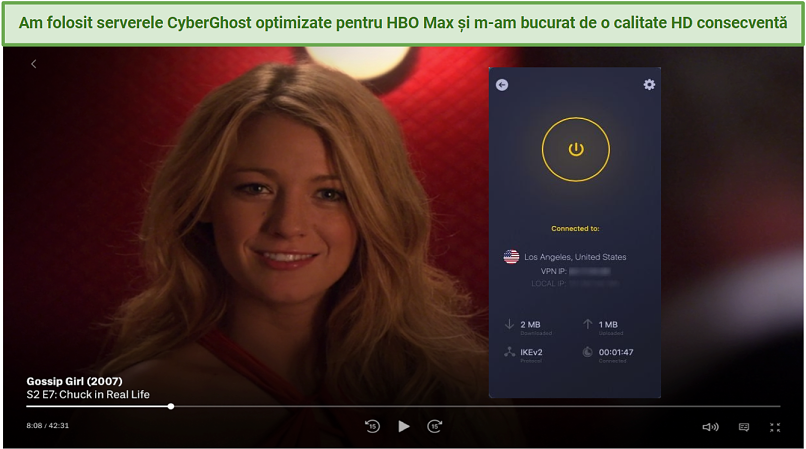This screenshot has height=449, width=806.
Task: Play the Gossip Girl episode
Action: pos(404,426)
